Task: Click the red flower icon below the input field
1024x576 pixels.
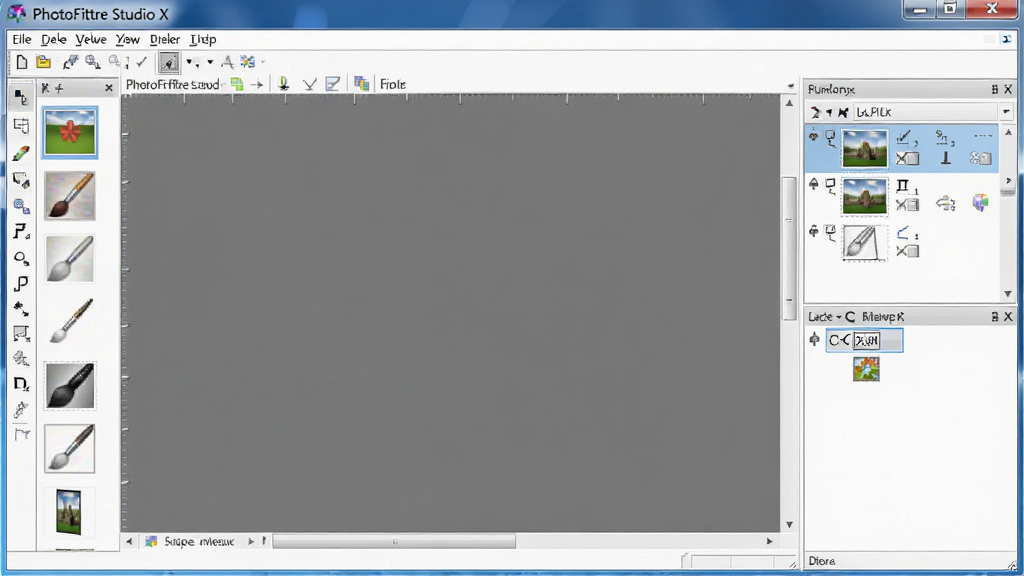Action: (x=866, y=369)
